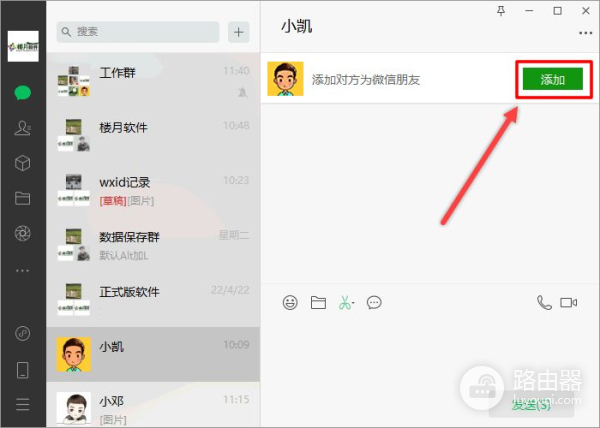Start a video call

click(x=569, y=303)
